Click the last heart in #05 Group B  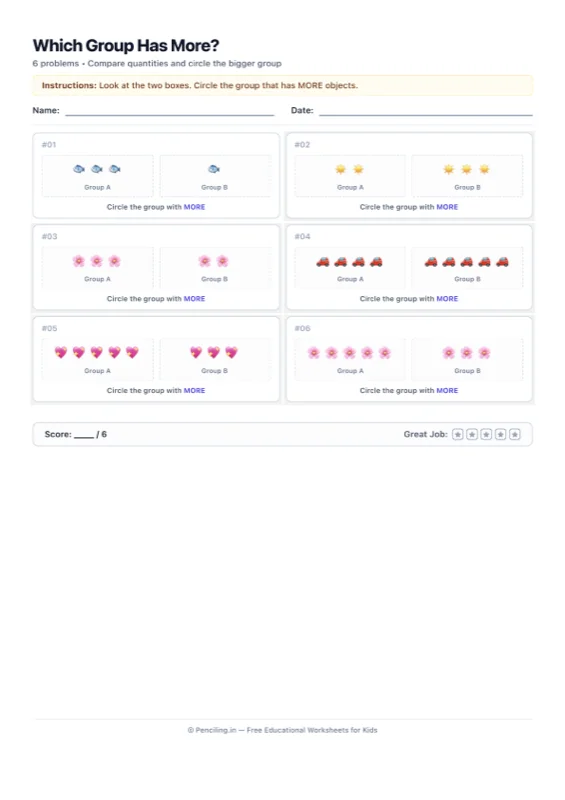[232, 353]
